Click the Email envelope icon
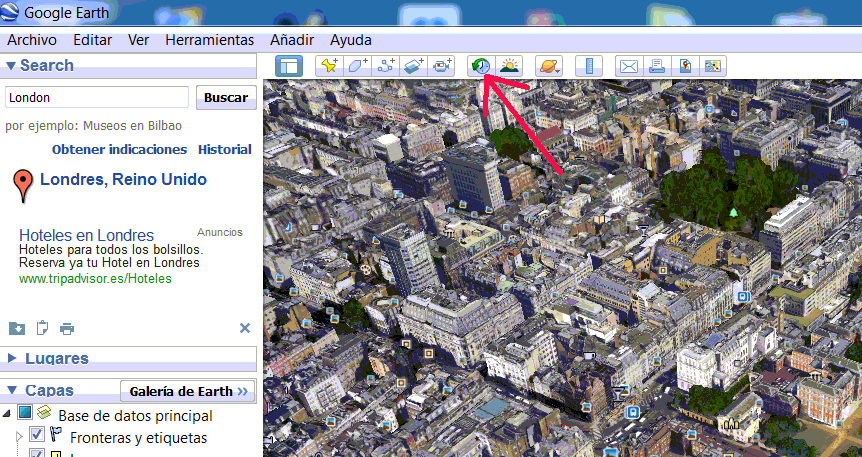The width and height of the screenshot is (862, 457). [x=629, y=67]
